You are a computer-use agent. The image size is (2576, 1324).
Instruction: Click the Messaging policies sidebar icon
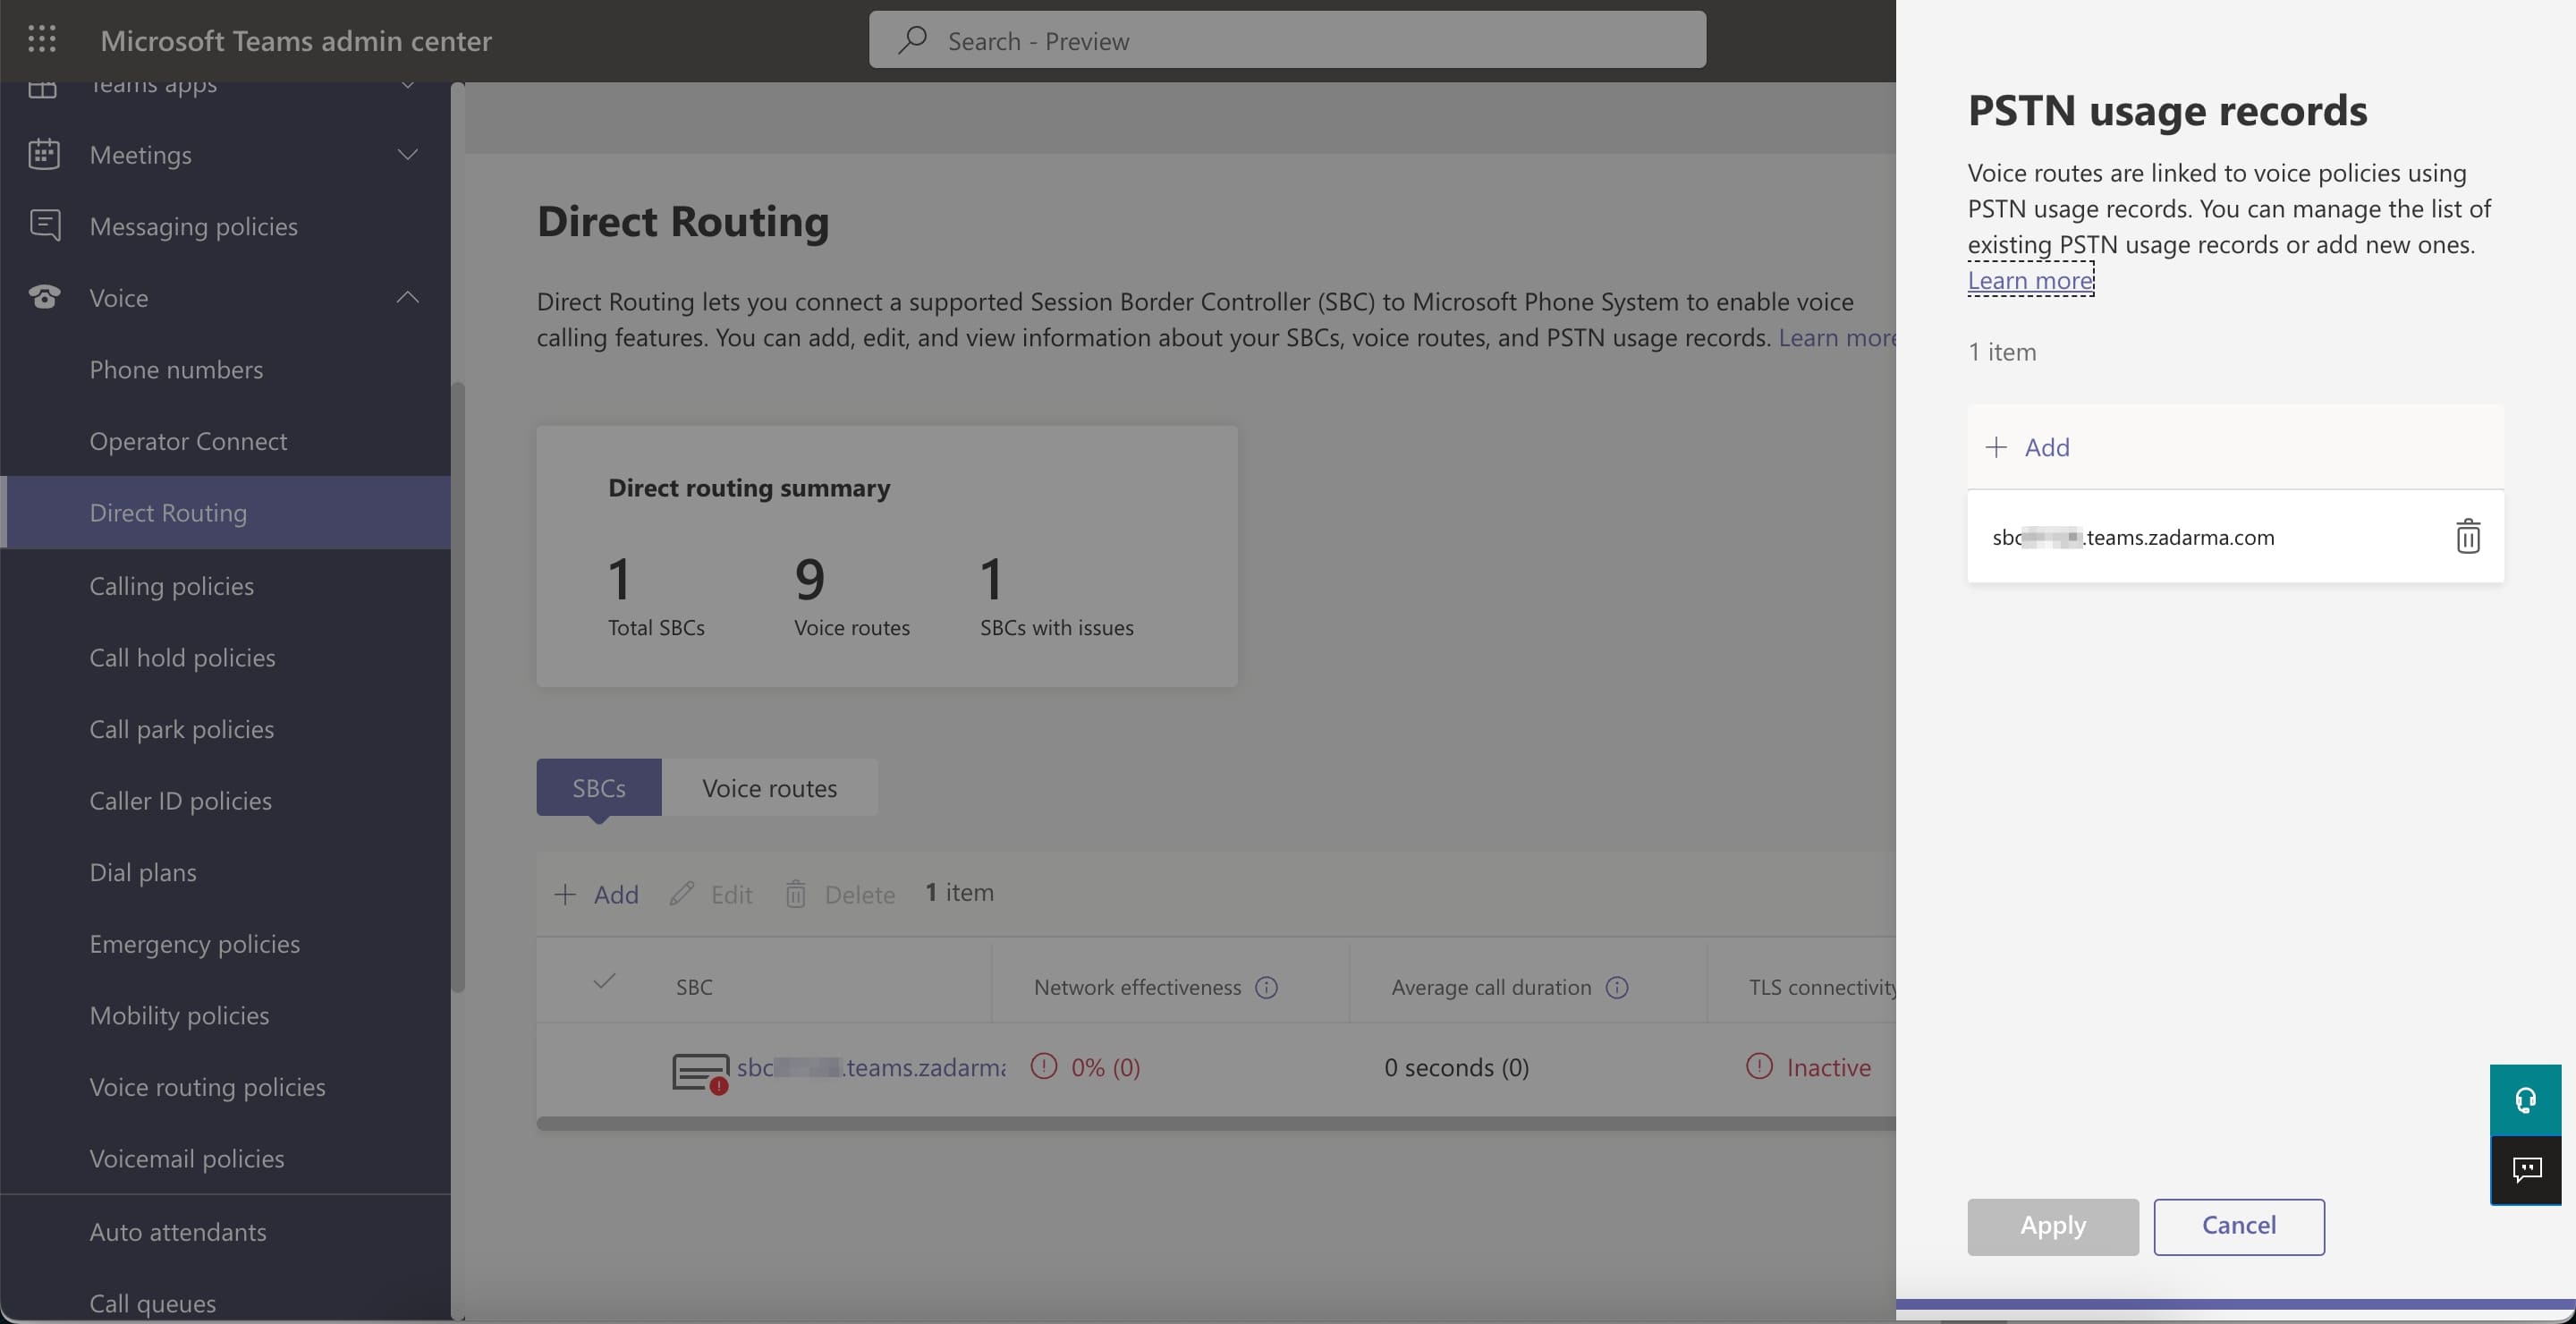[44, 226]
